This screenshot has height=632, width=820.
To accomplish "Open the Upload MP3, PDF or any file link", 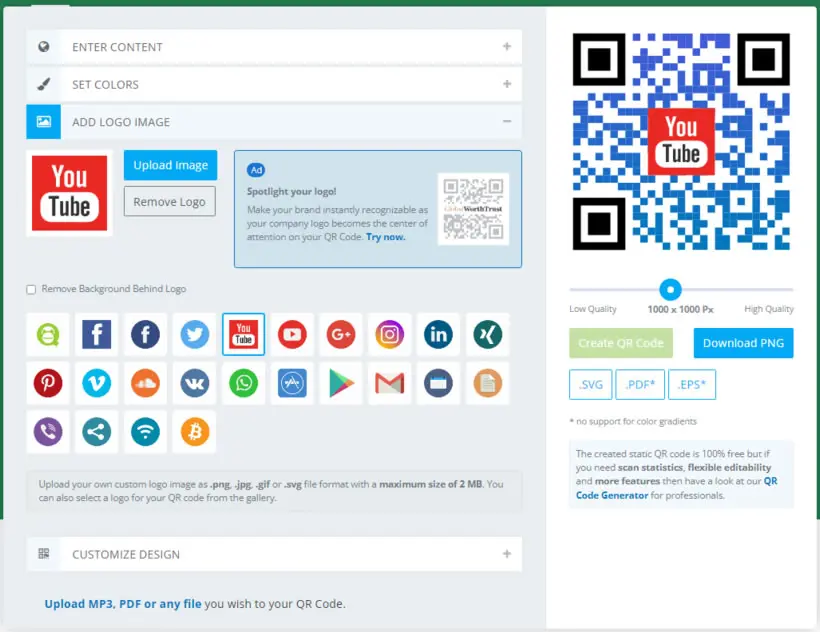I will (x=123, y=604).
